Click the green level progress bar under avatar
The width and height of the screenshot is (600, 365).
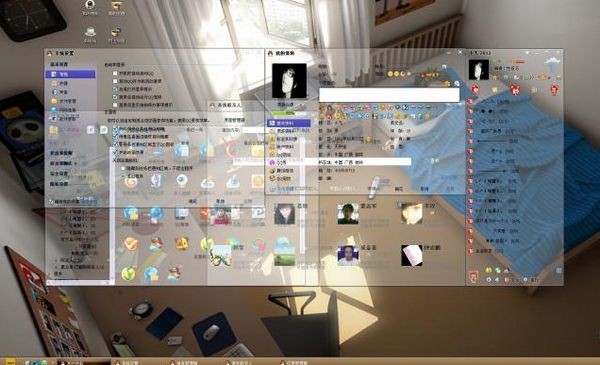[x=289, y=113]
